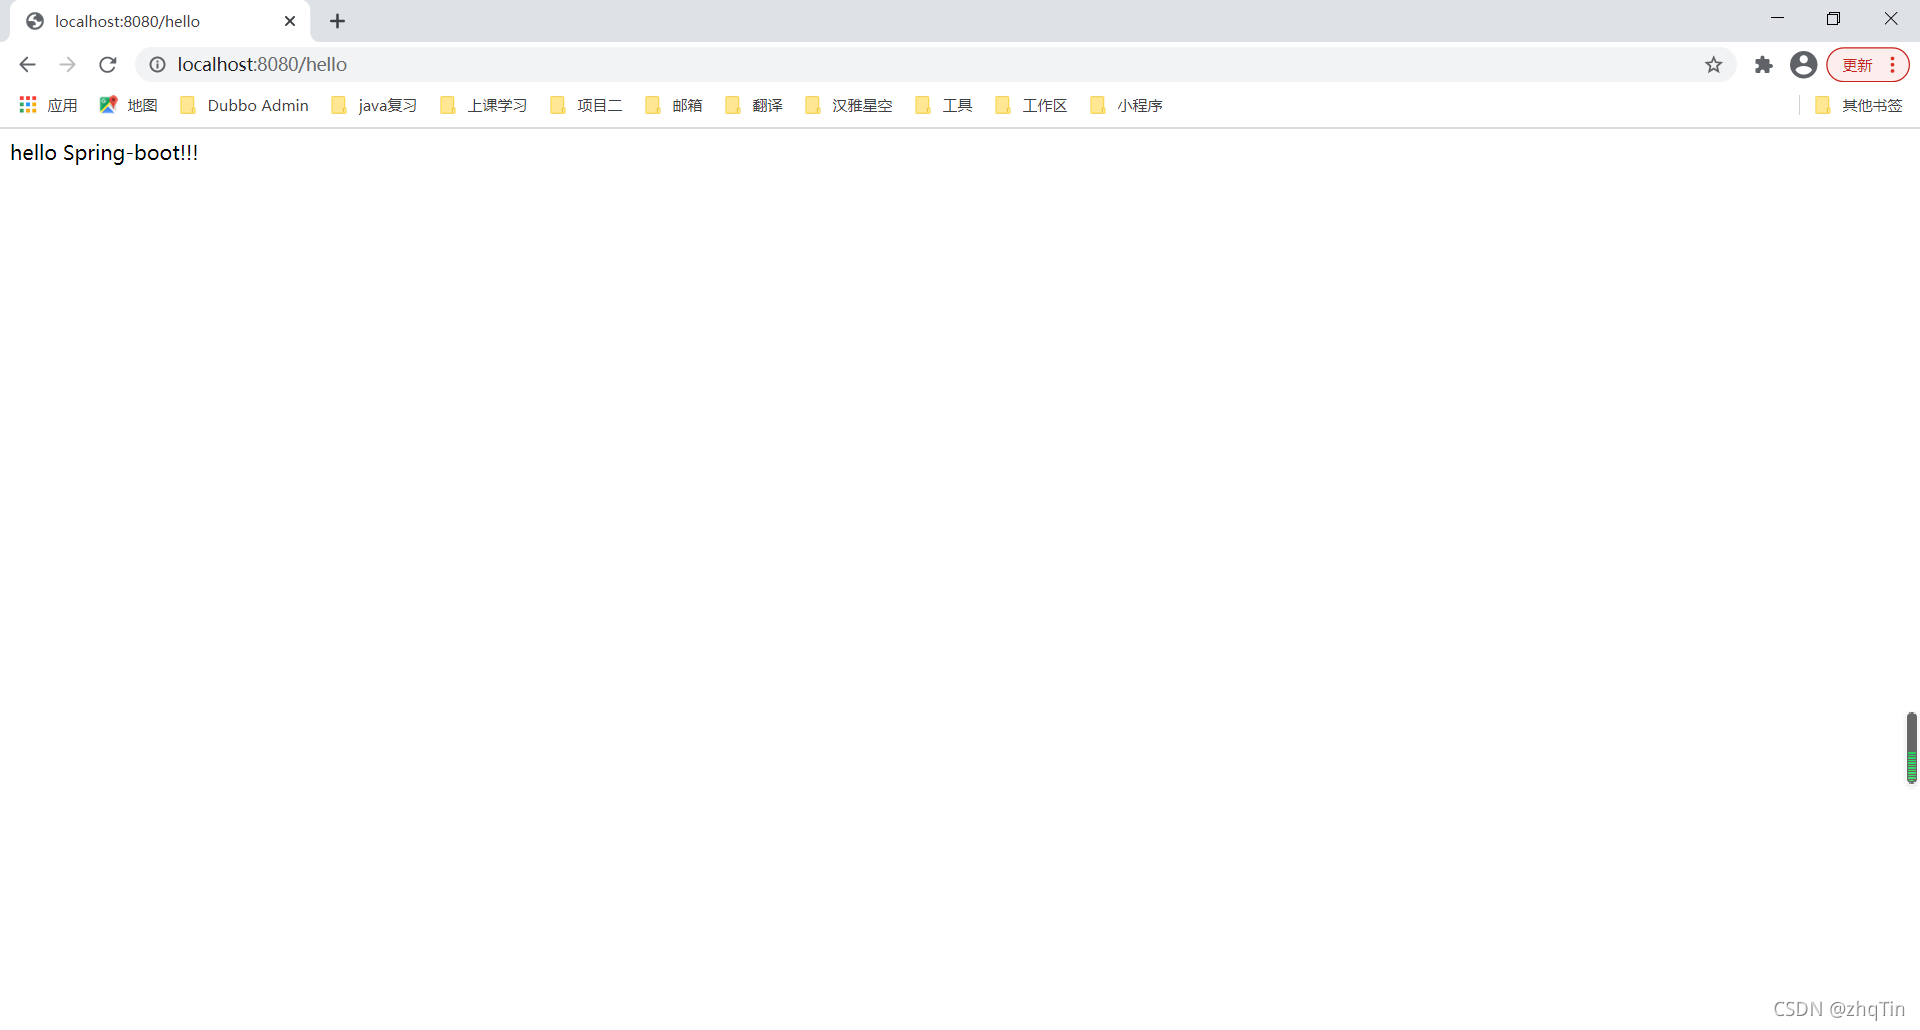Click the forward navigation arrow
Screen dimensions: 1920x1030
click(67, 64)
